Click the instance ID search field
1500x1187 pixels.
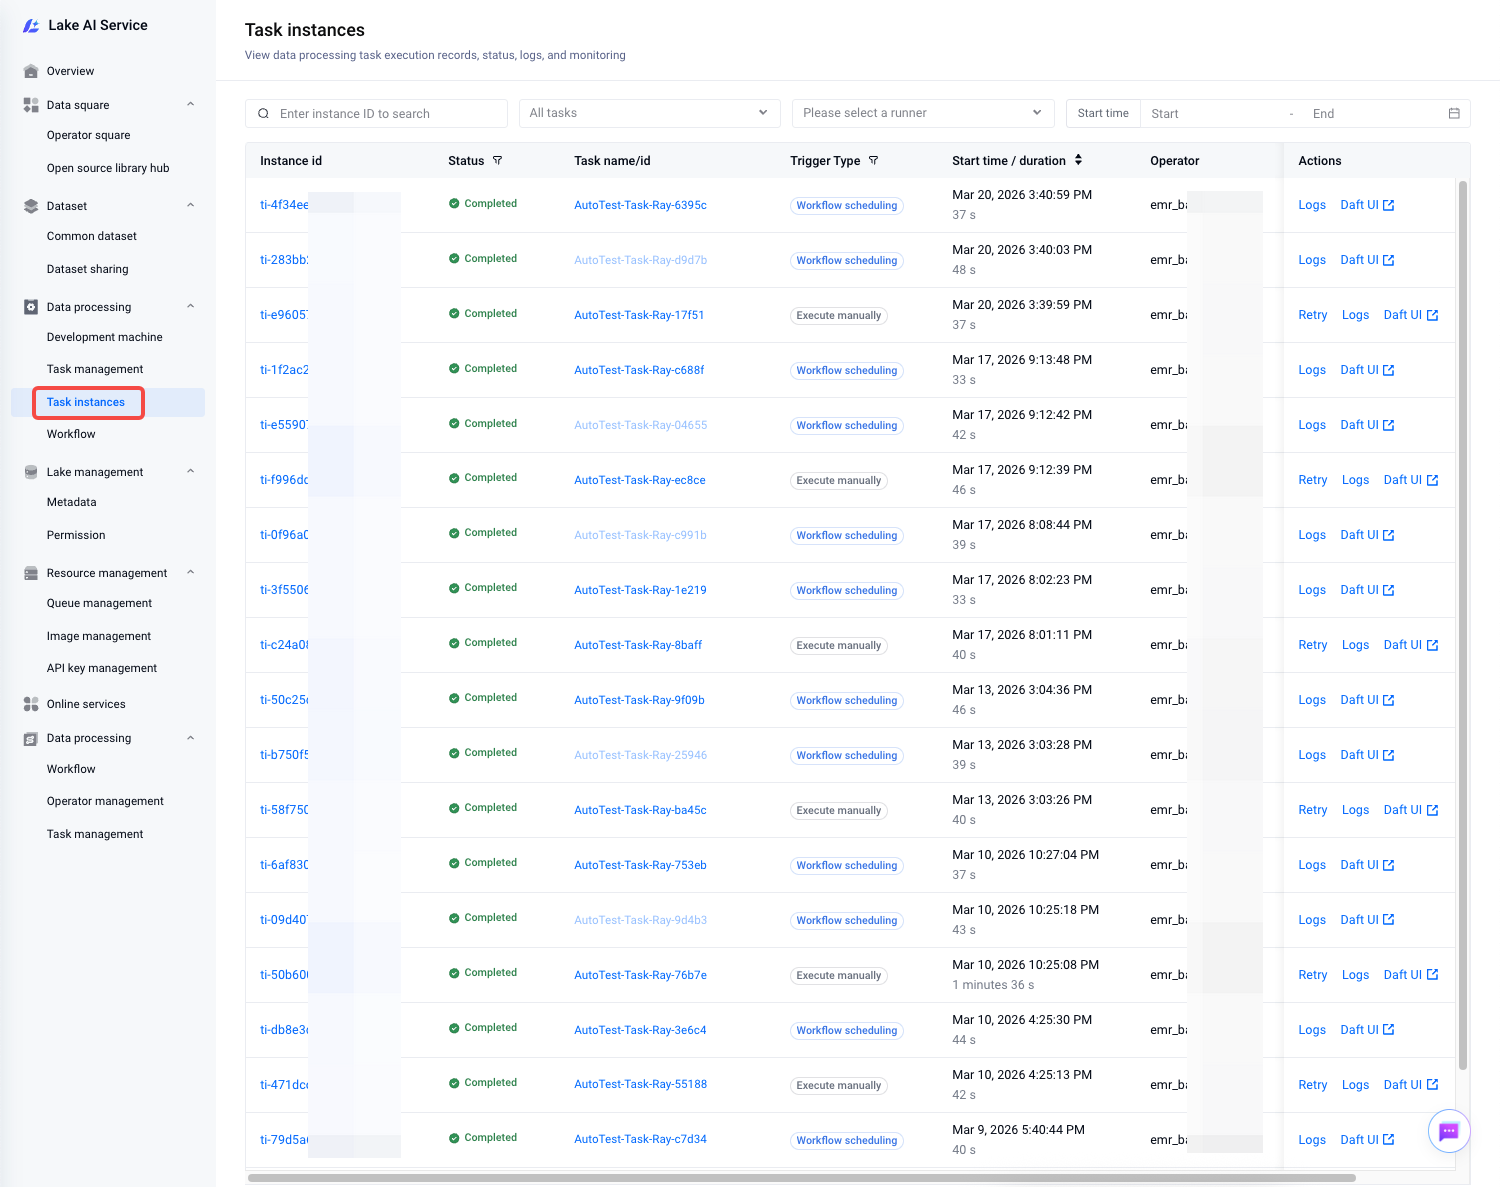385,114
